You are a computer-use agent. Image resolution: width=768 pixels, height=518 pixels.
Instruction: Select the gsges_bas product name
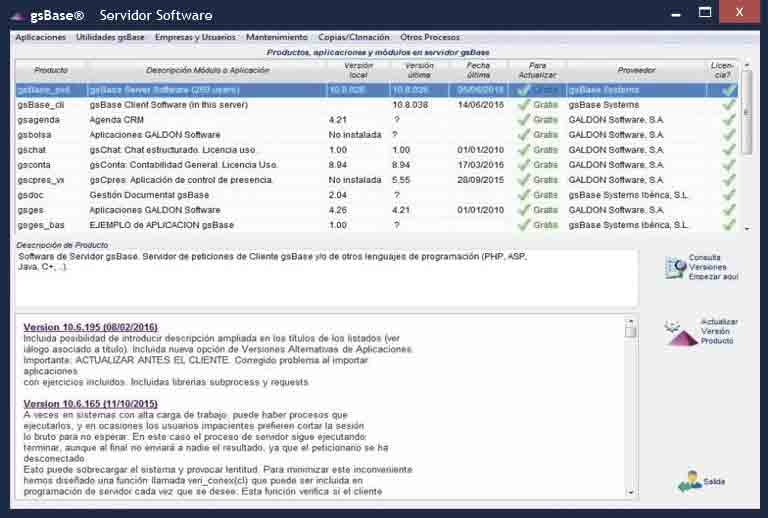[41, 225]
